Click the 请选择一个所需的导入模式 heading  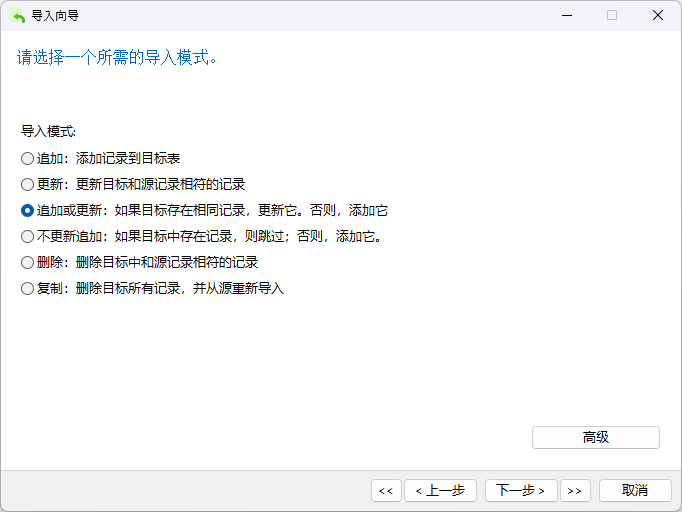(118, 57)
